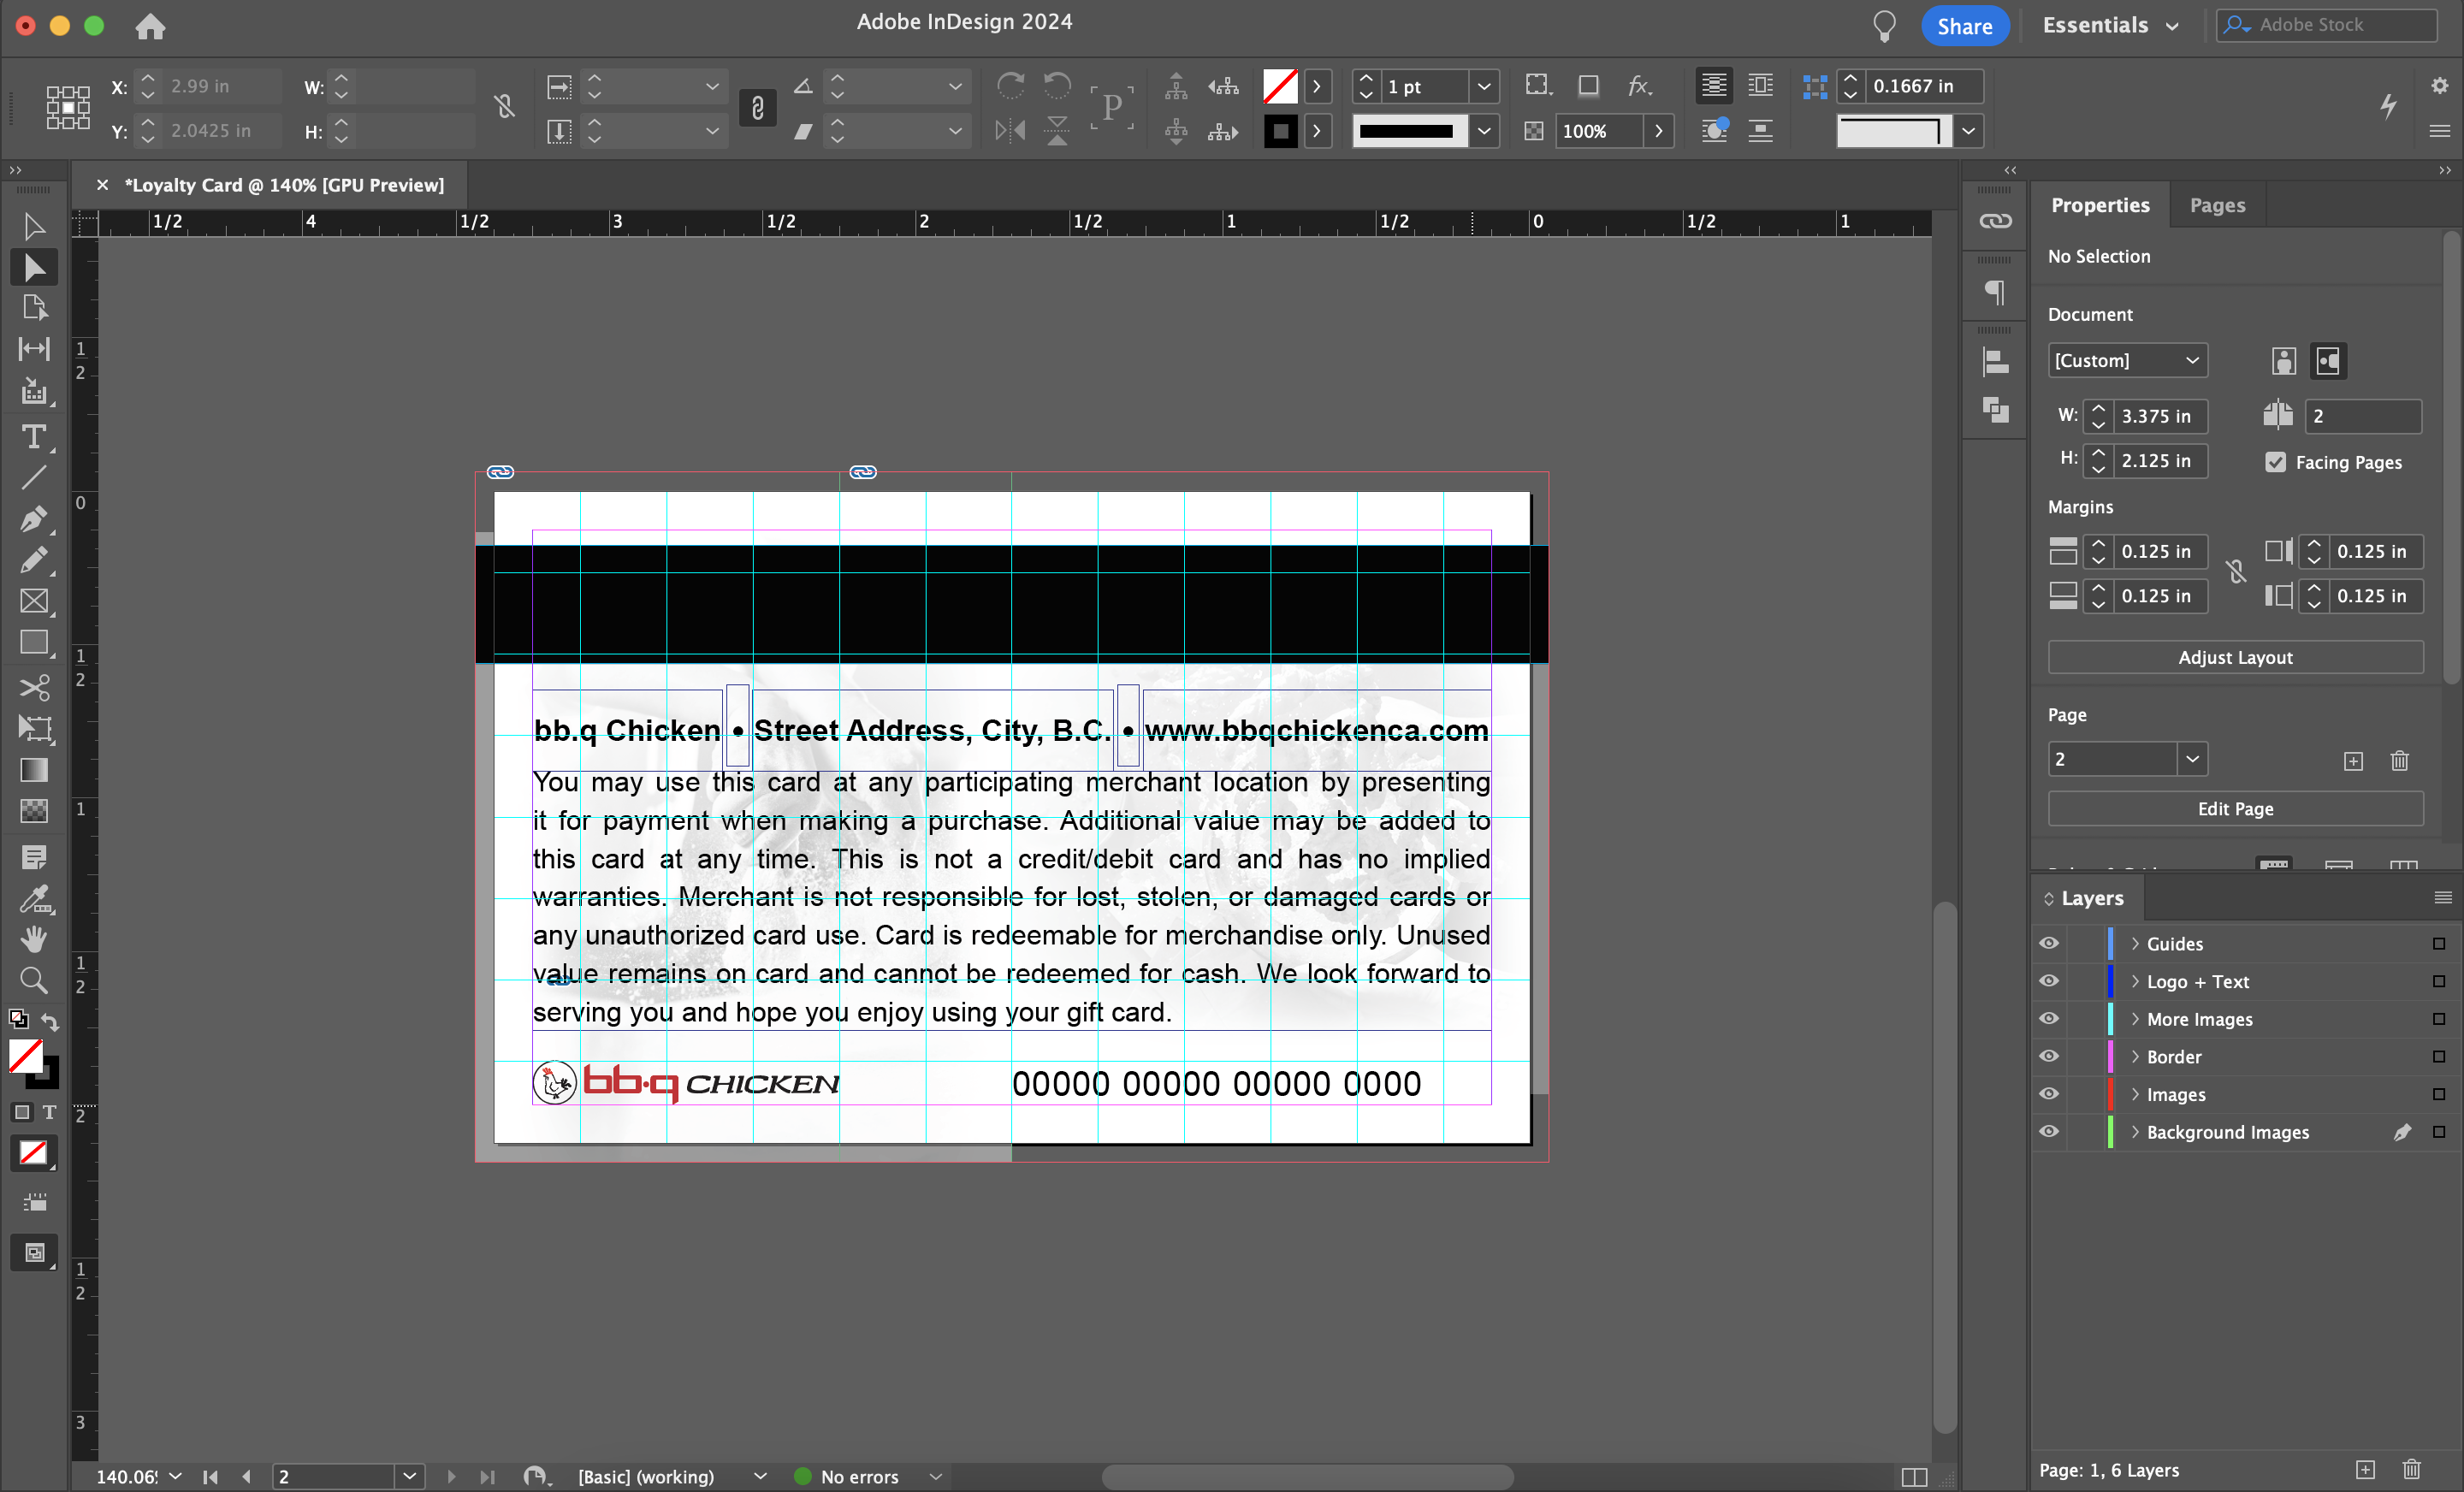Screen dimensions: 2464x1492
Task: Toggle constrain proportions for width and height
Action: [x=504, y=106]
